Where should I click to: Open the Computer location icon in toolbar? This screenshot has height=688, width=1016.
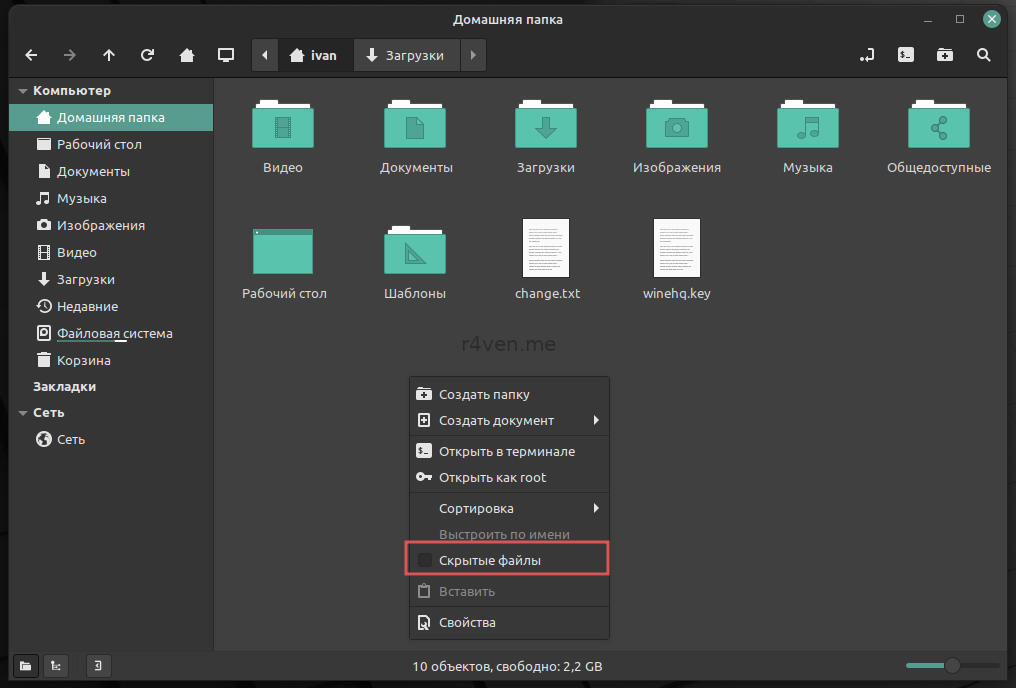226,55
